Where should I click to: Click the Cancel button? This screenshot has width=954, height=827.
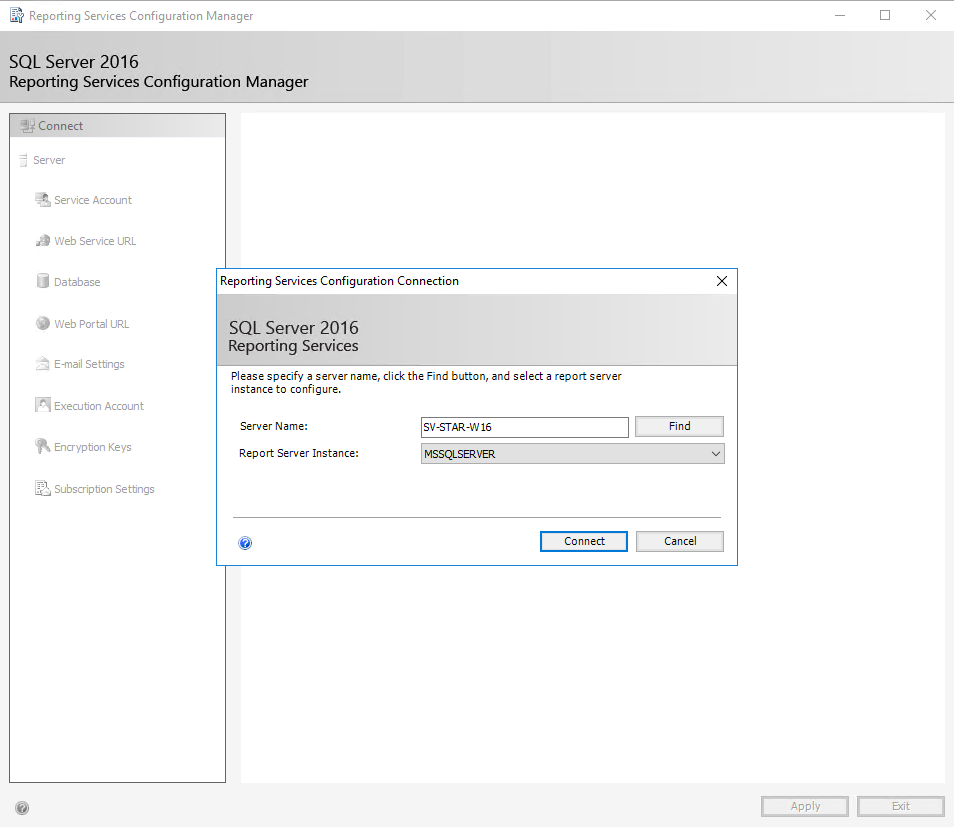(680, 541)
